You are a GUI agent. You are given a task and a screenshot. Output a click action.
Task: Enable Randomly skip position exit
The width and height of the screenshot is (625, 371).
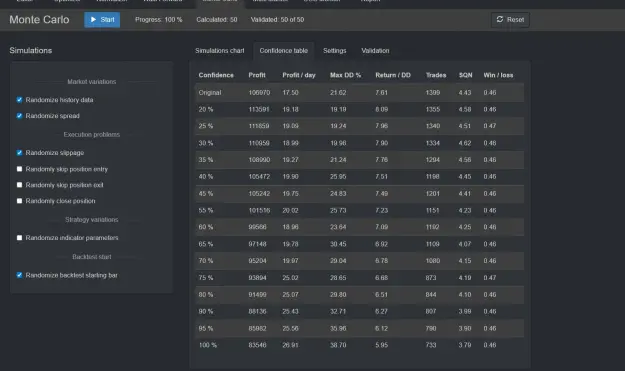coord(19,185)
